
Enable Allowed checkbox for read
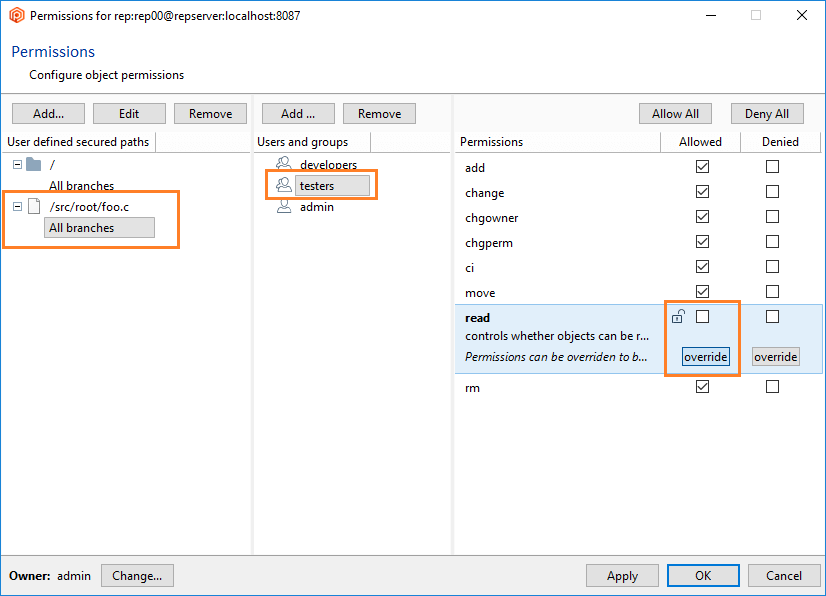tap(702, 316)
